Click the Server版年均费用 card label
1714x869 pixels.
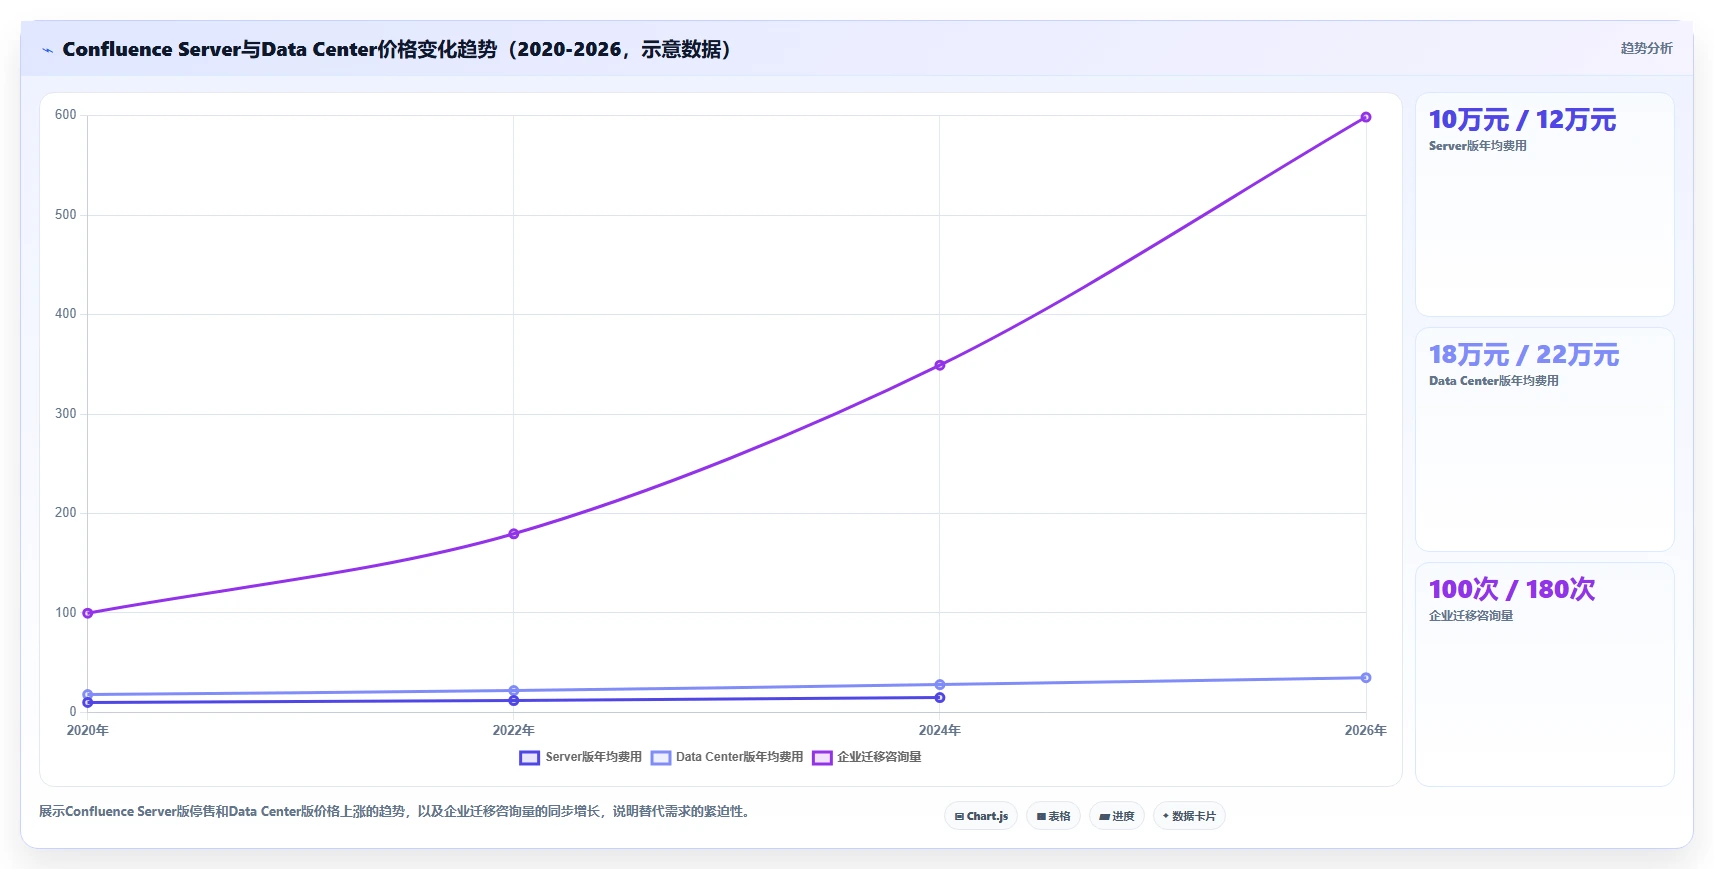1477,146
